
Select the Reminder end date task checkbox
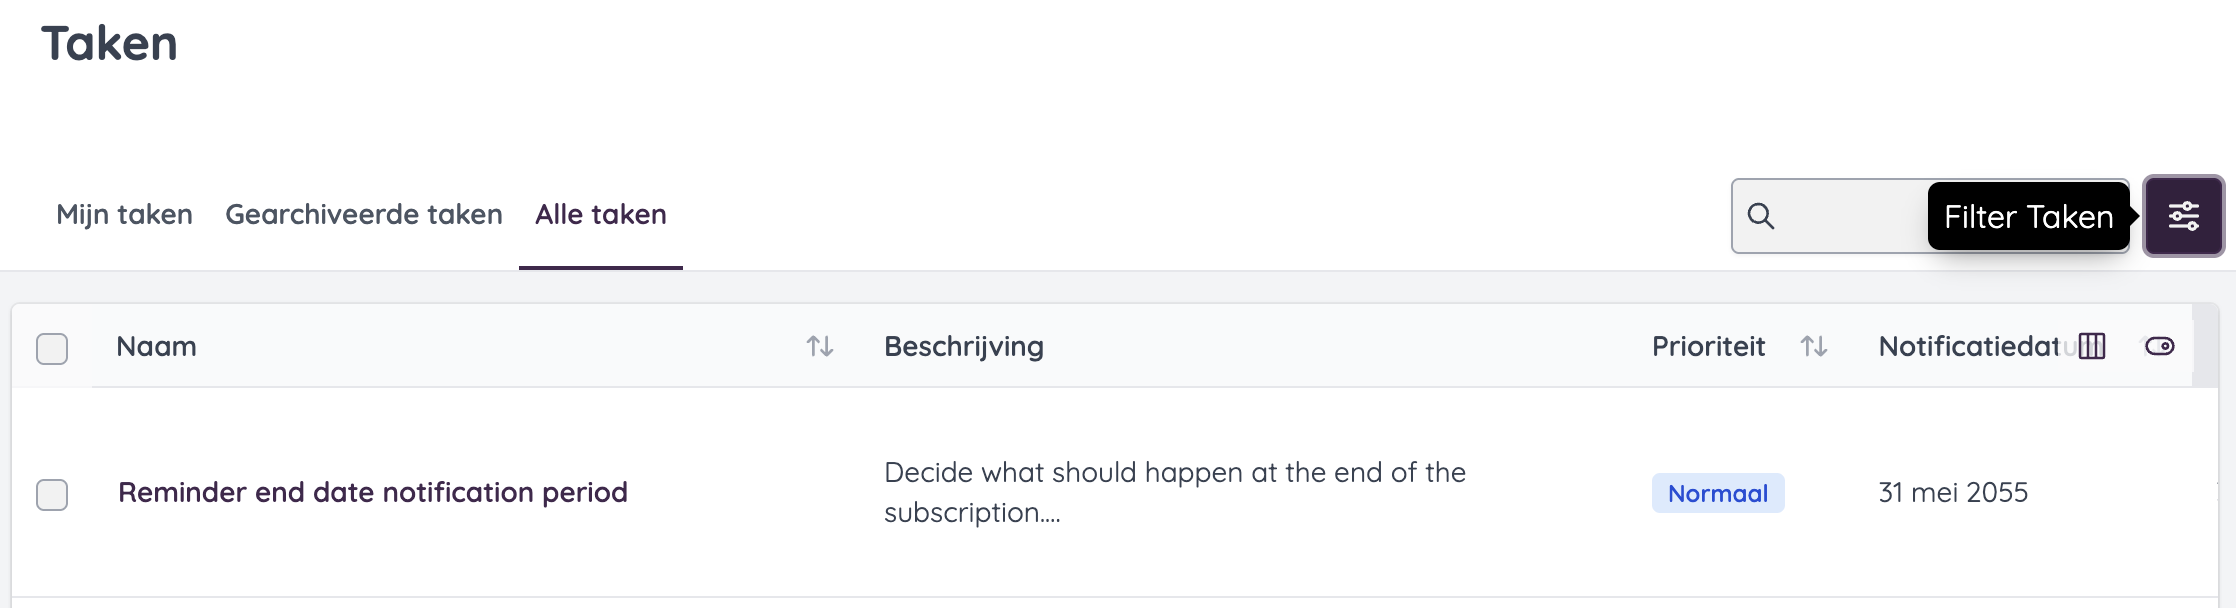52,494
